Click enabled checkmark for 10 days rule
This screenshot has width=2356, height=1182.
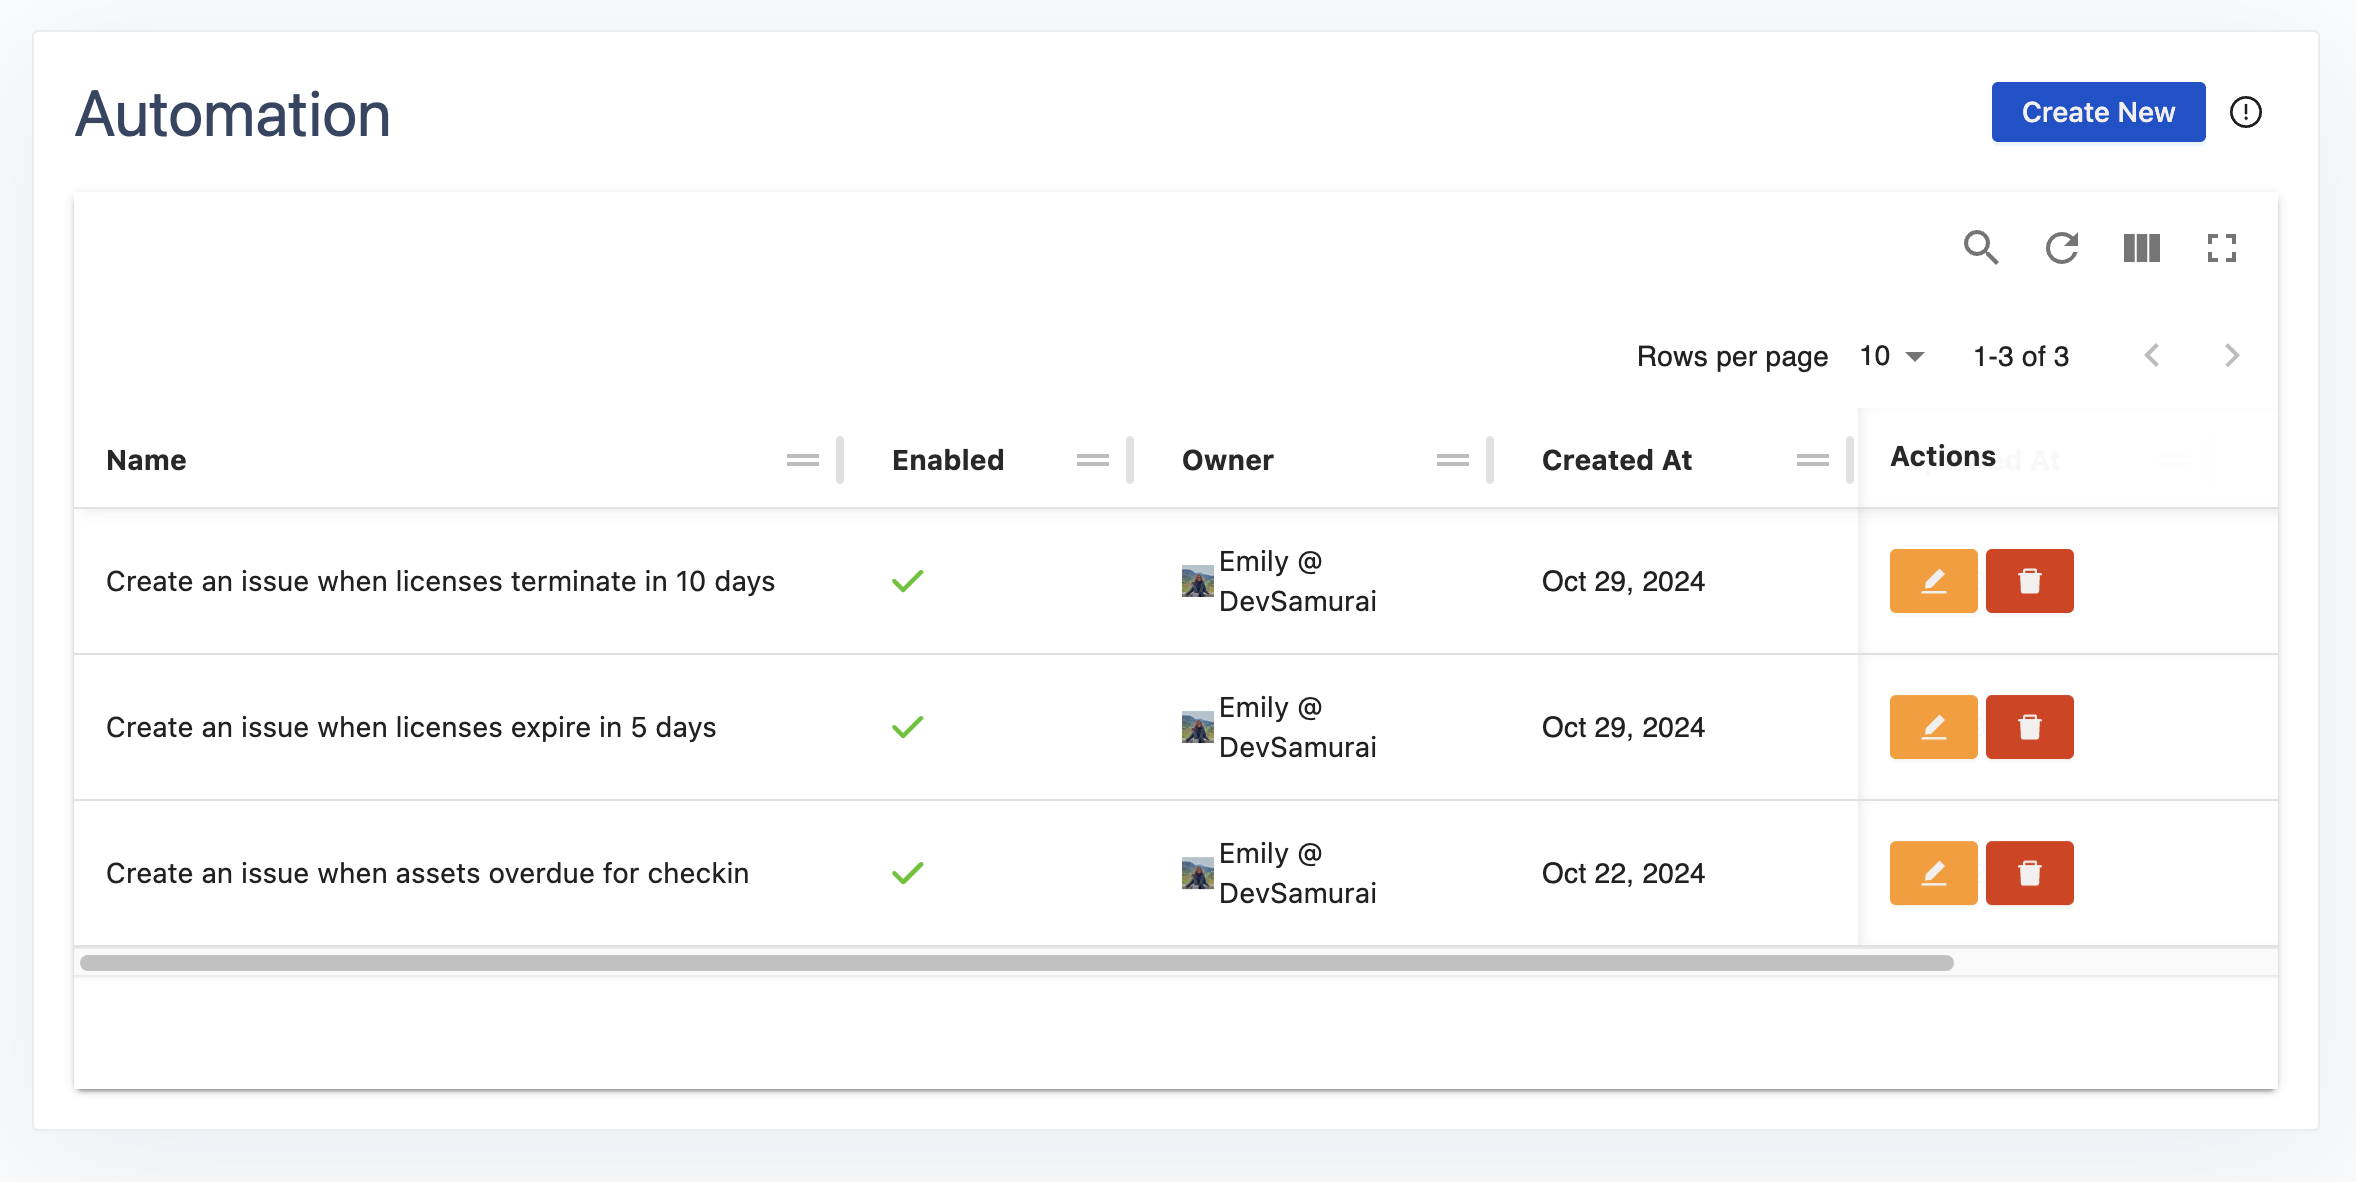[907, 581]
